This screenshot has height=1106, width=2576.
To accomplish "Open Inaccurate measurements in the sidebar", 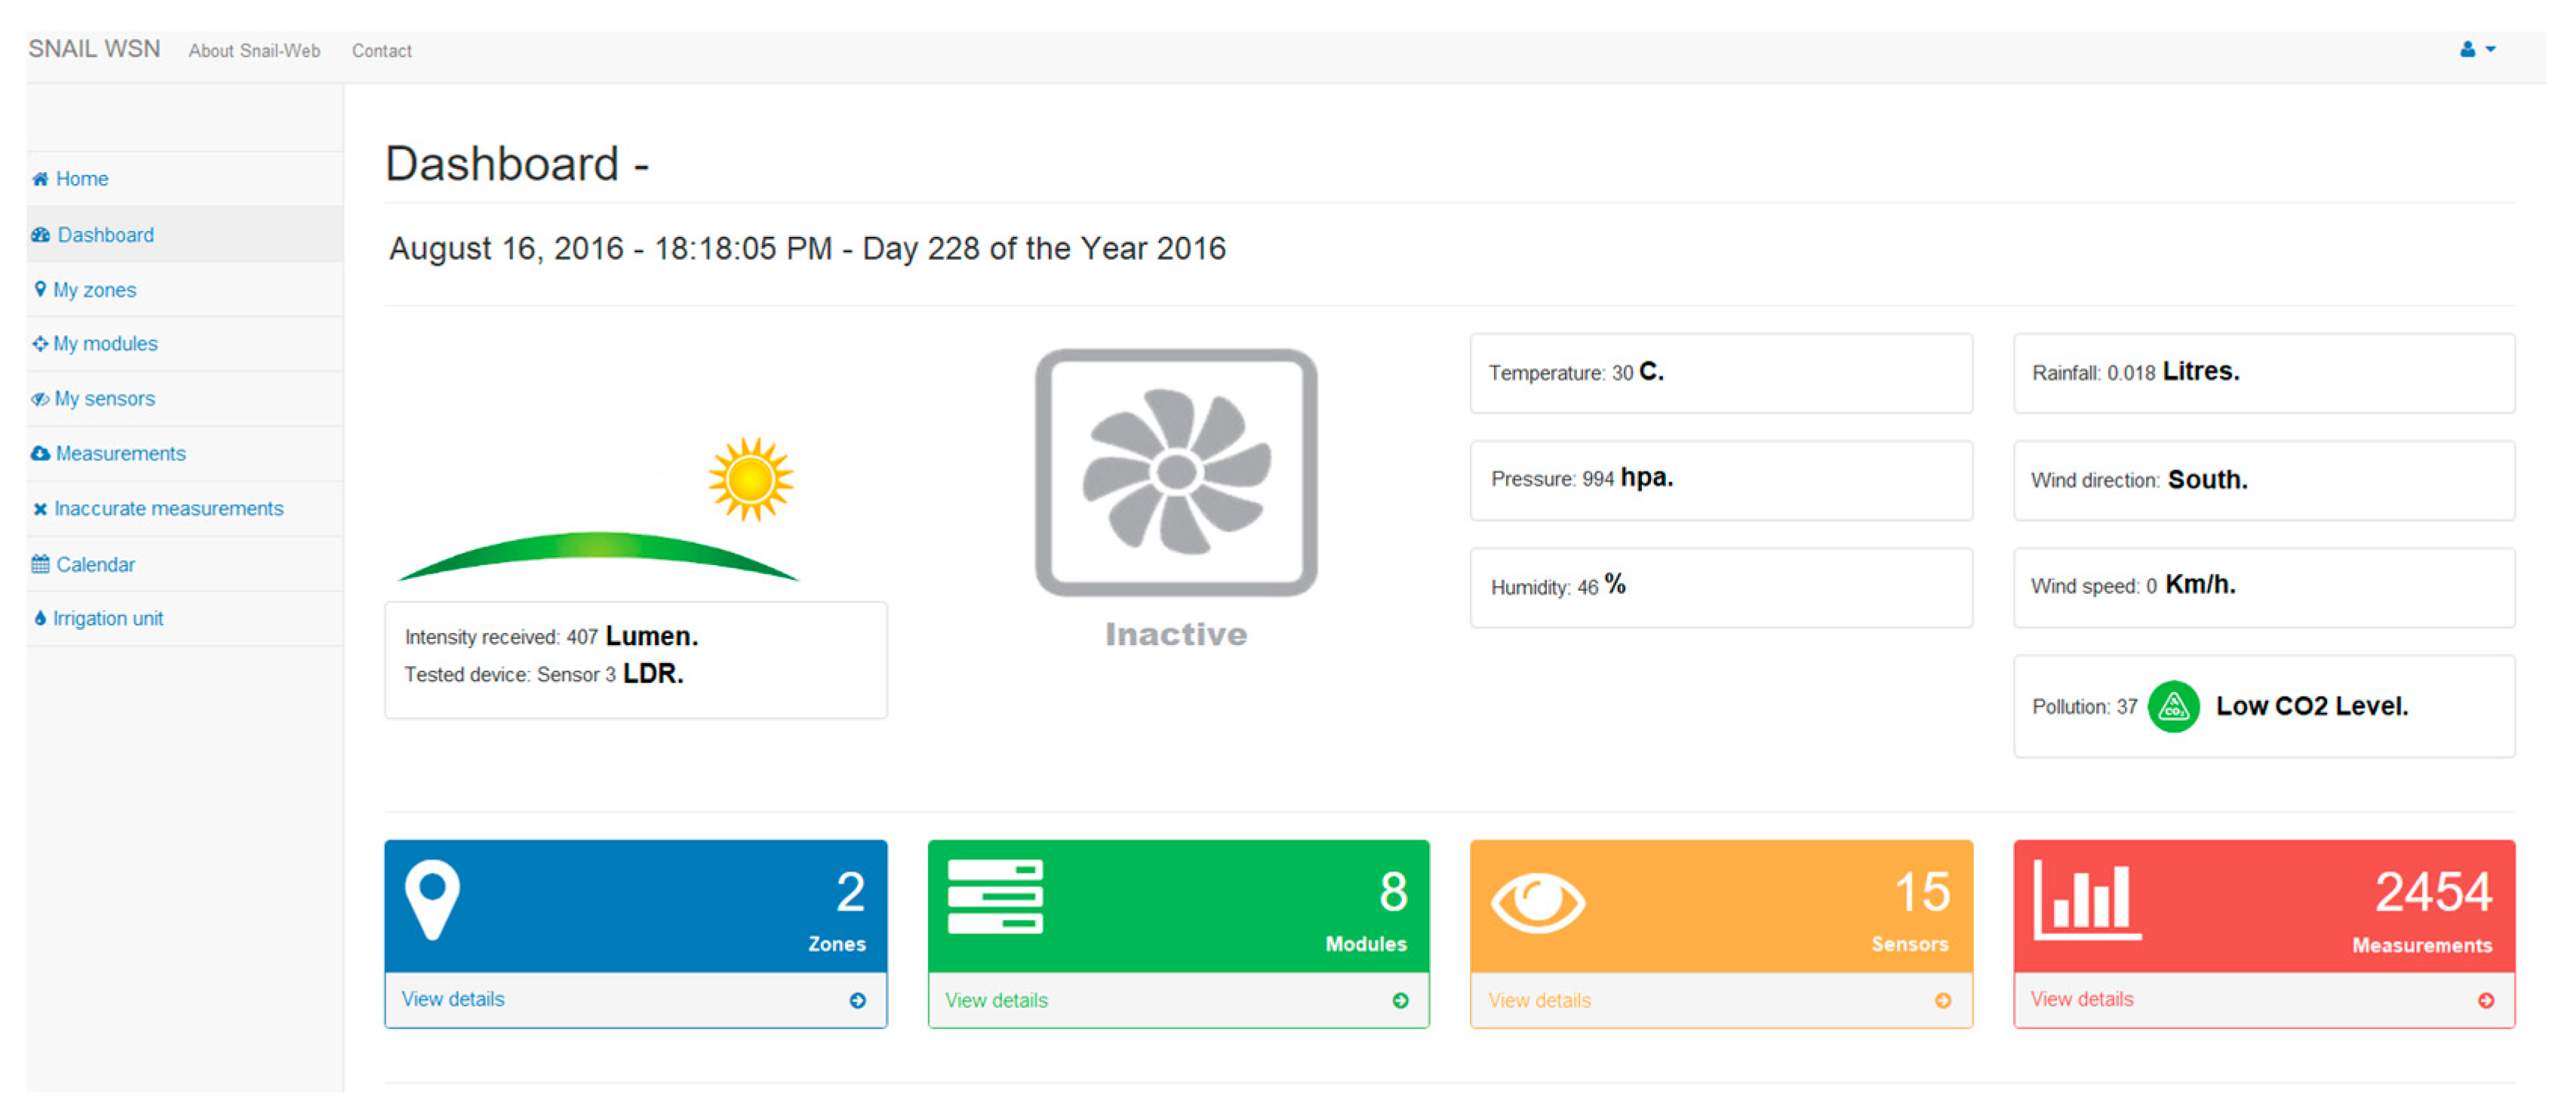I will click(168, 509).
